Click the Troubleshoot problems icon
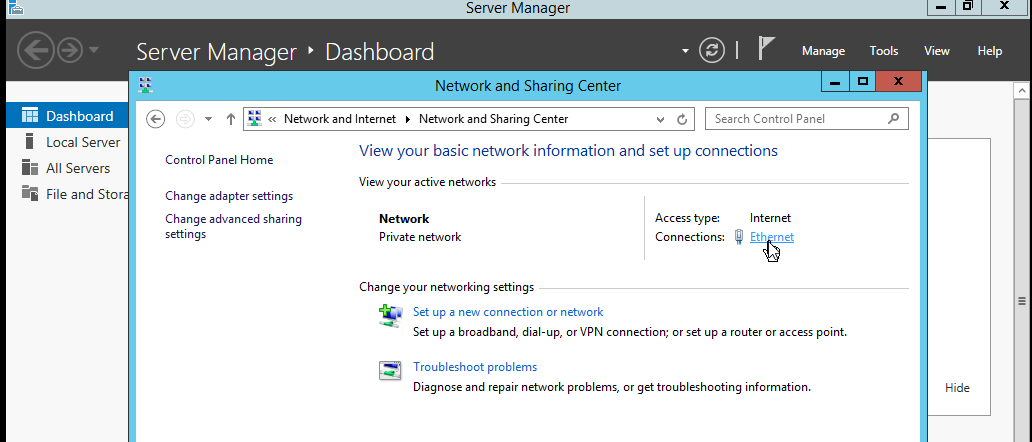The image size is (1032, 442). (x=390, y=370)
